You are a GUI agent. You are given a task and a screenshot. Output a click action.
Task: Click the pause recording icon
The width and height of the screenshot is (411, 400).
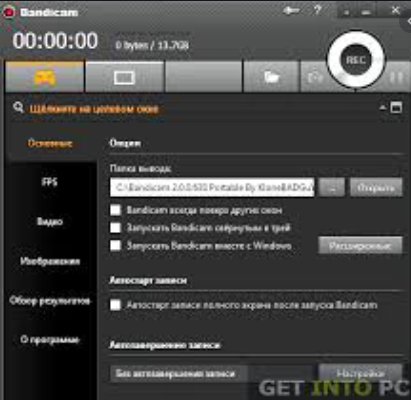click(x=397, y=77)
